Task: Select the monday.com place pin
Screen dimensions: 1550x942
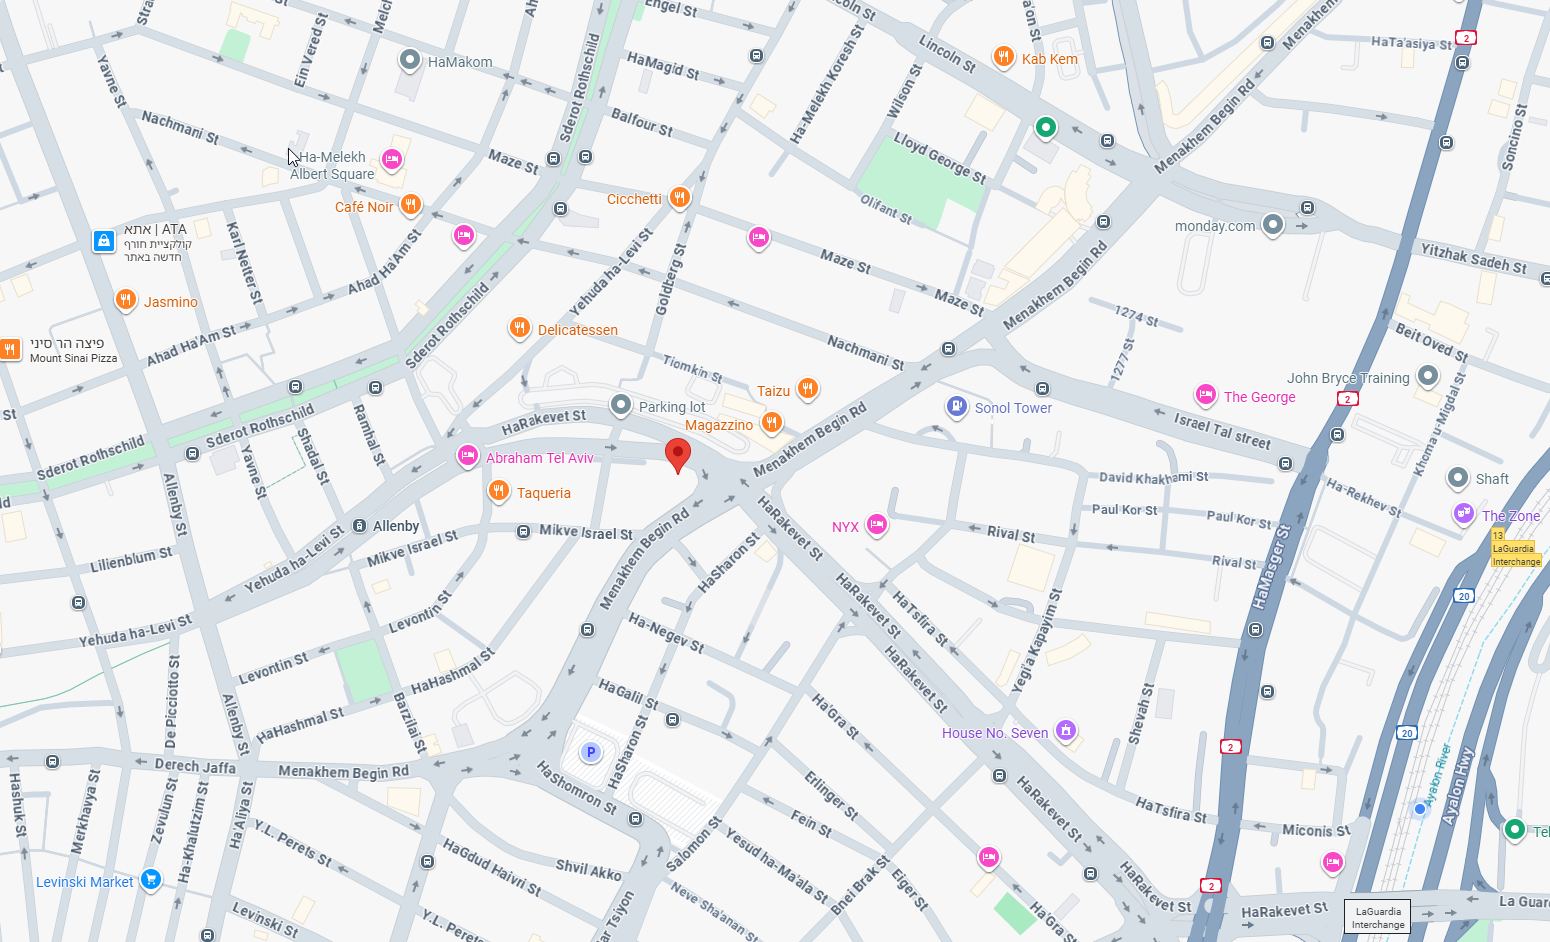Action: pyautogui.click(x=1273, y=225)
